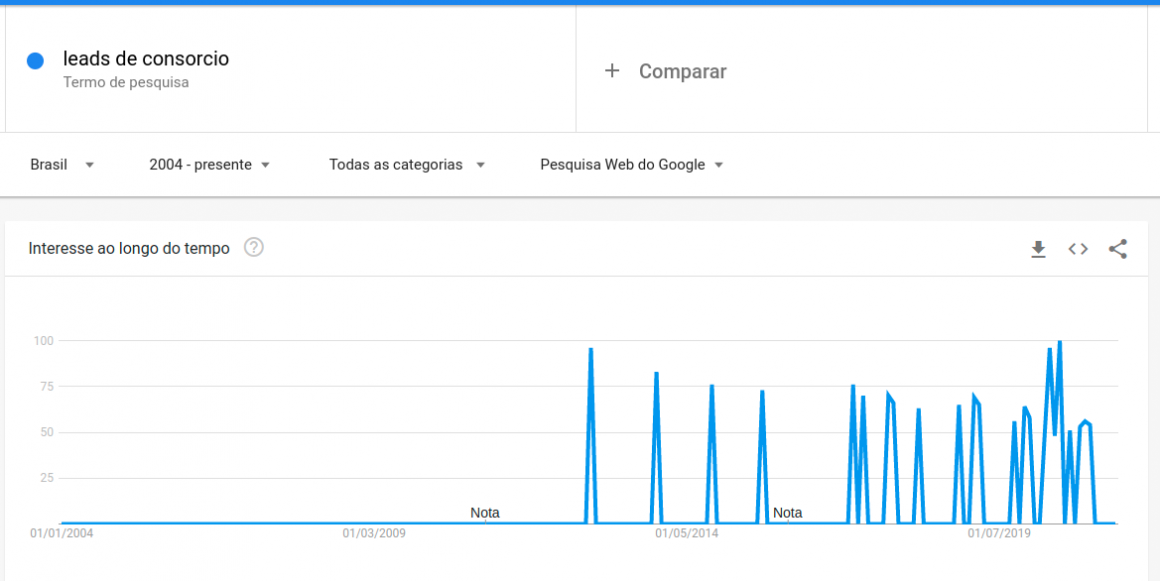
Task: Click the first spike on the chart line
Action: tap(591, 351)
